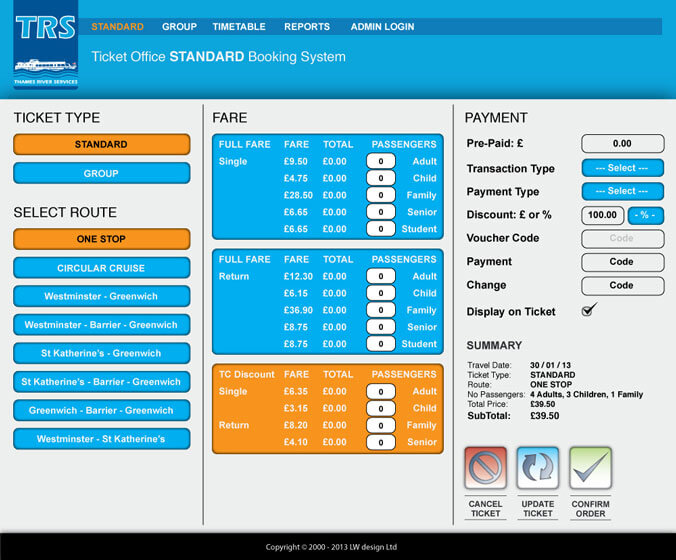
Task: Select Westminster - Greenwich route
Action: click(101, 297)
